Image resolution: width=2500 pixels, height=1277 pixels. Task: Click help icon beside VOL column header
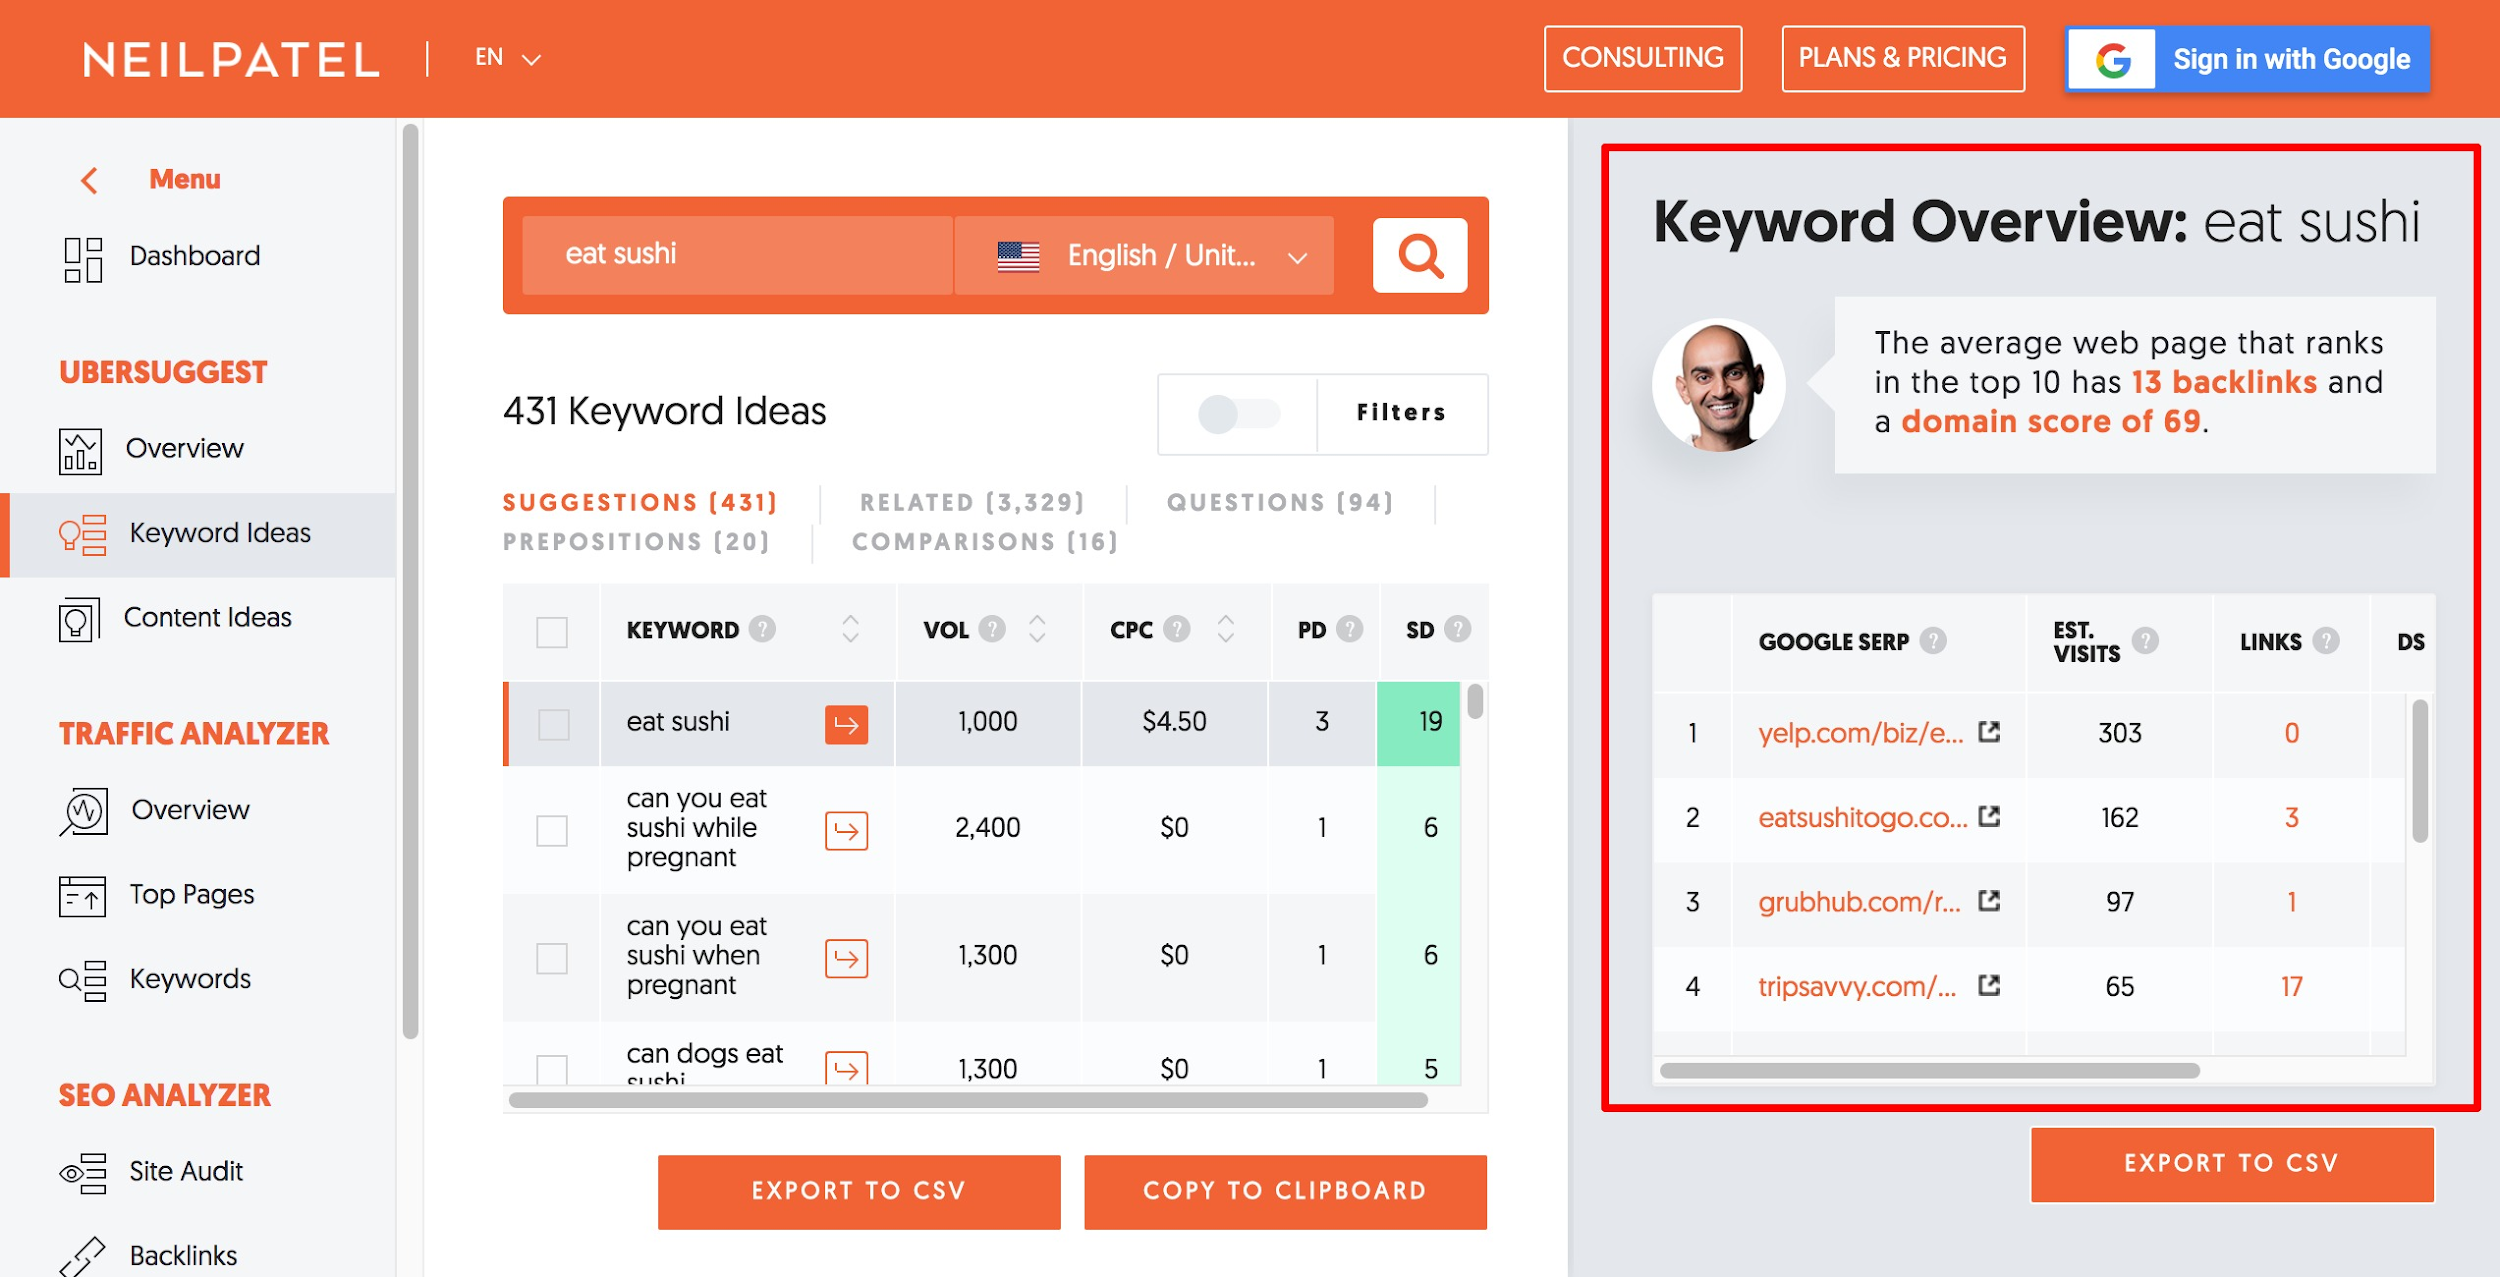[992, 629]
